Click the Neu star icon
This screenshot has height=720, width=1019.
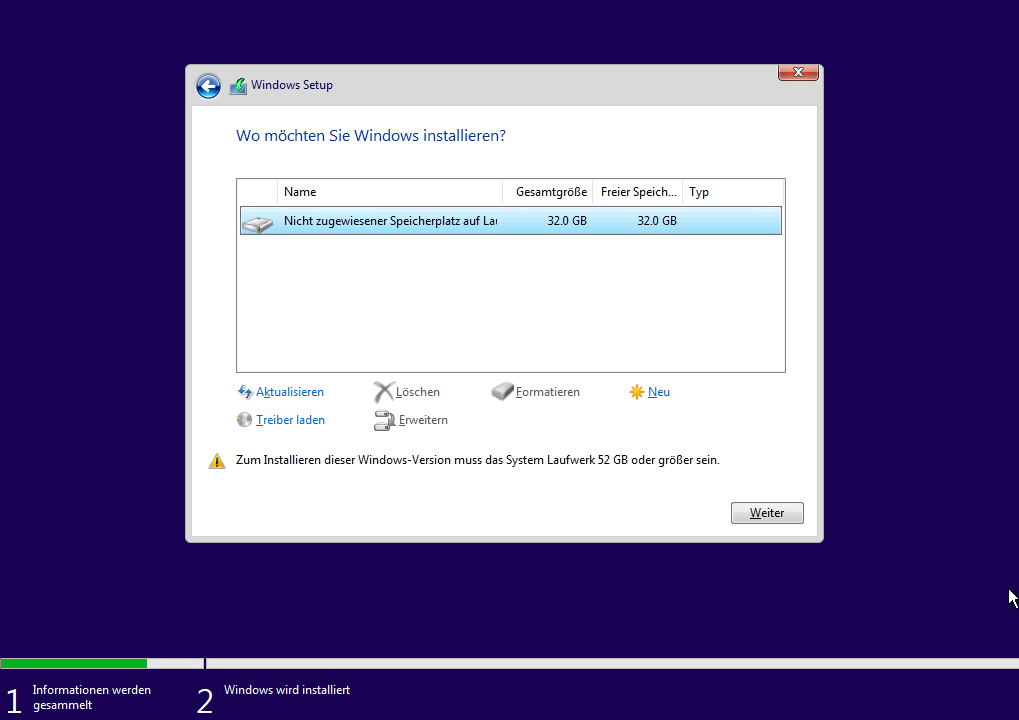[636, 392]
